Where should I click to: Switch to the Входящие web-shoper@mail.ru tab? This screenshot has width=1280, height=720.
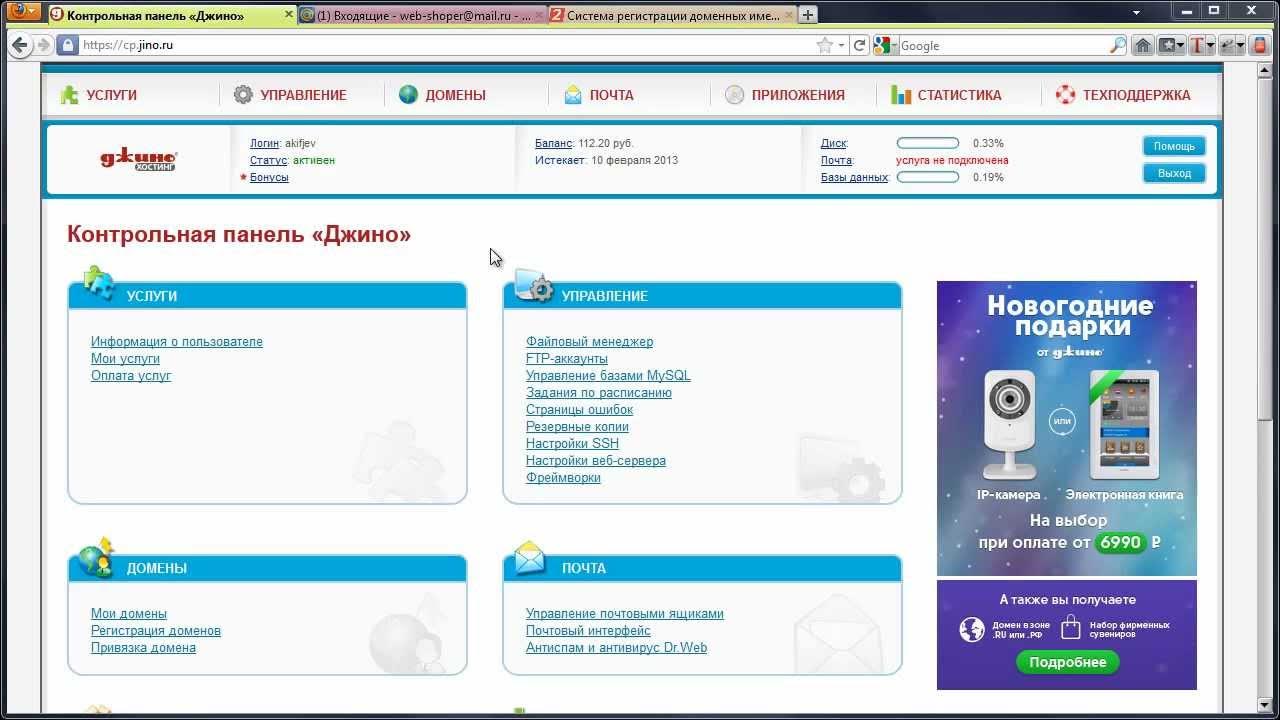[421, 15]
